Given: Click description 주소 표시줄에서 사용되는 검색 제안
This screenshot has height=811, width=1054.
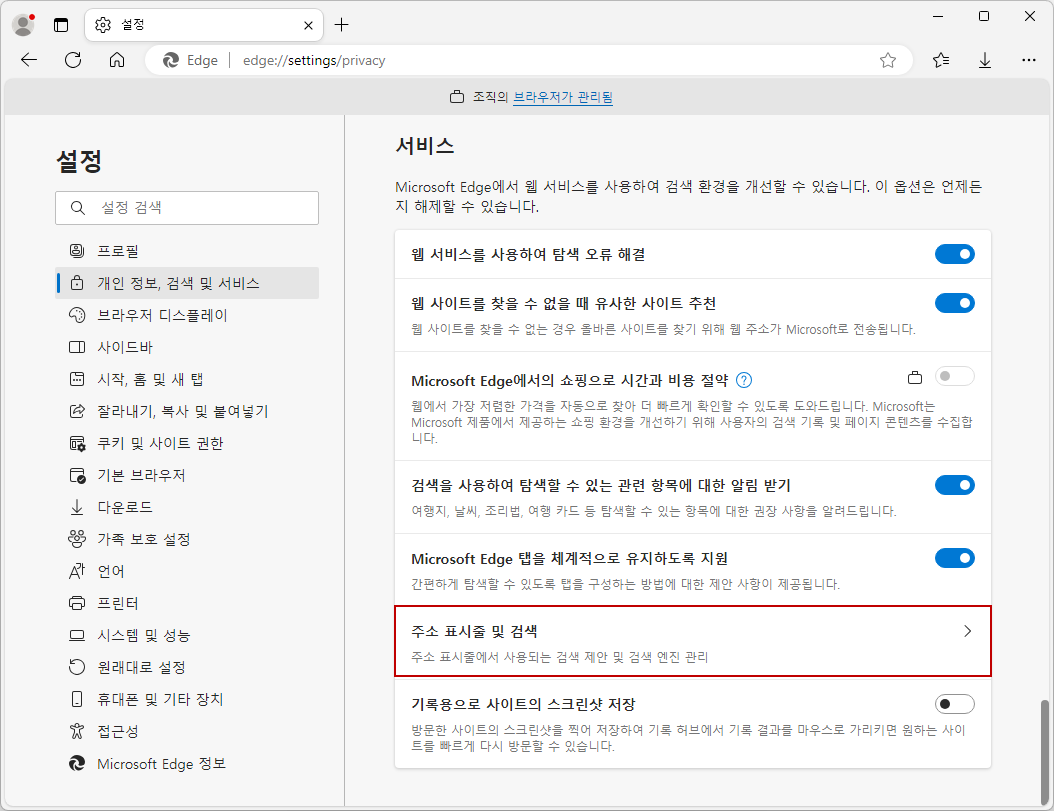Looking at the screenshot, I should click(559, 657).
